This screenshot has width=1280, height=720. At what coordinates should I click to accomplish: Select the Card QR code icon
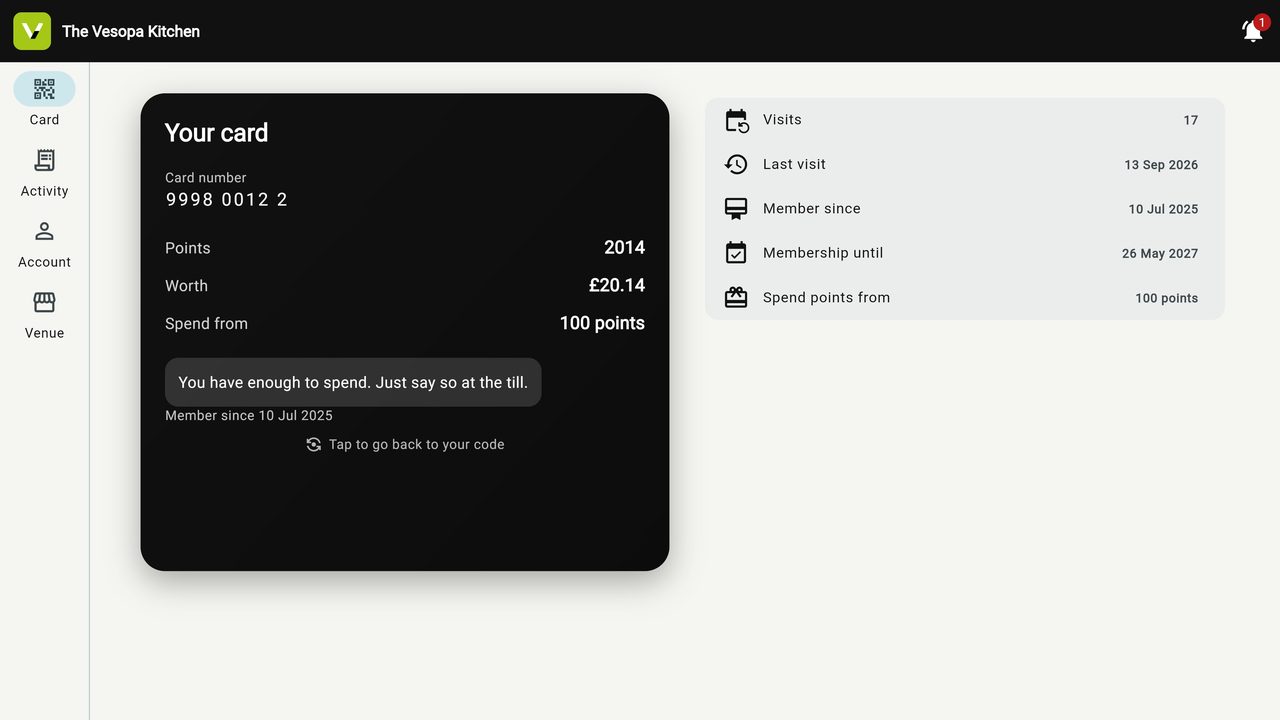click(44, 89)
